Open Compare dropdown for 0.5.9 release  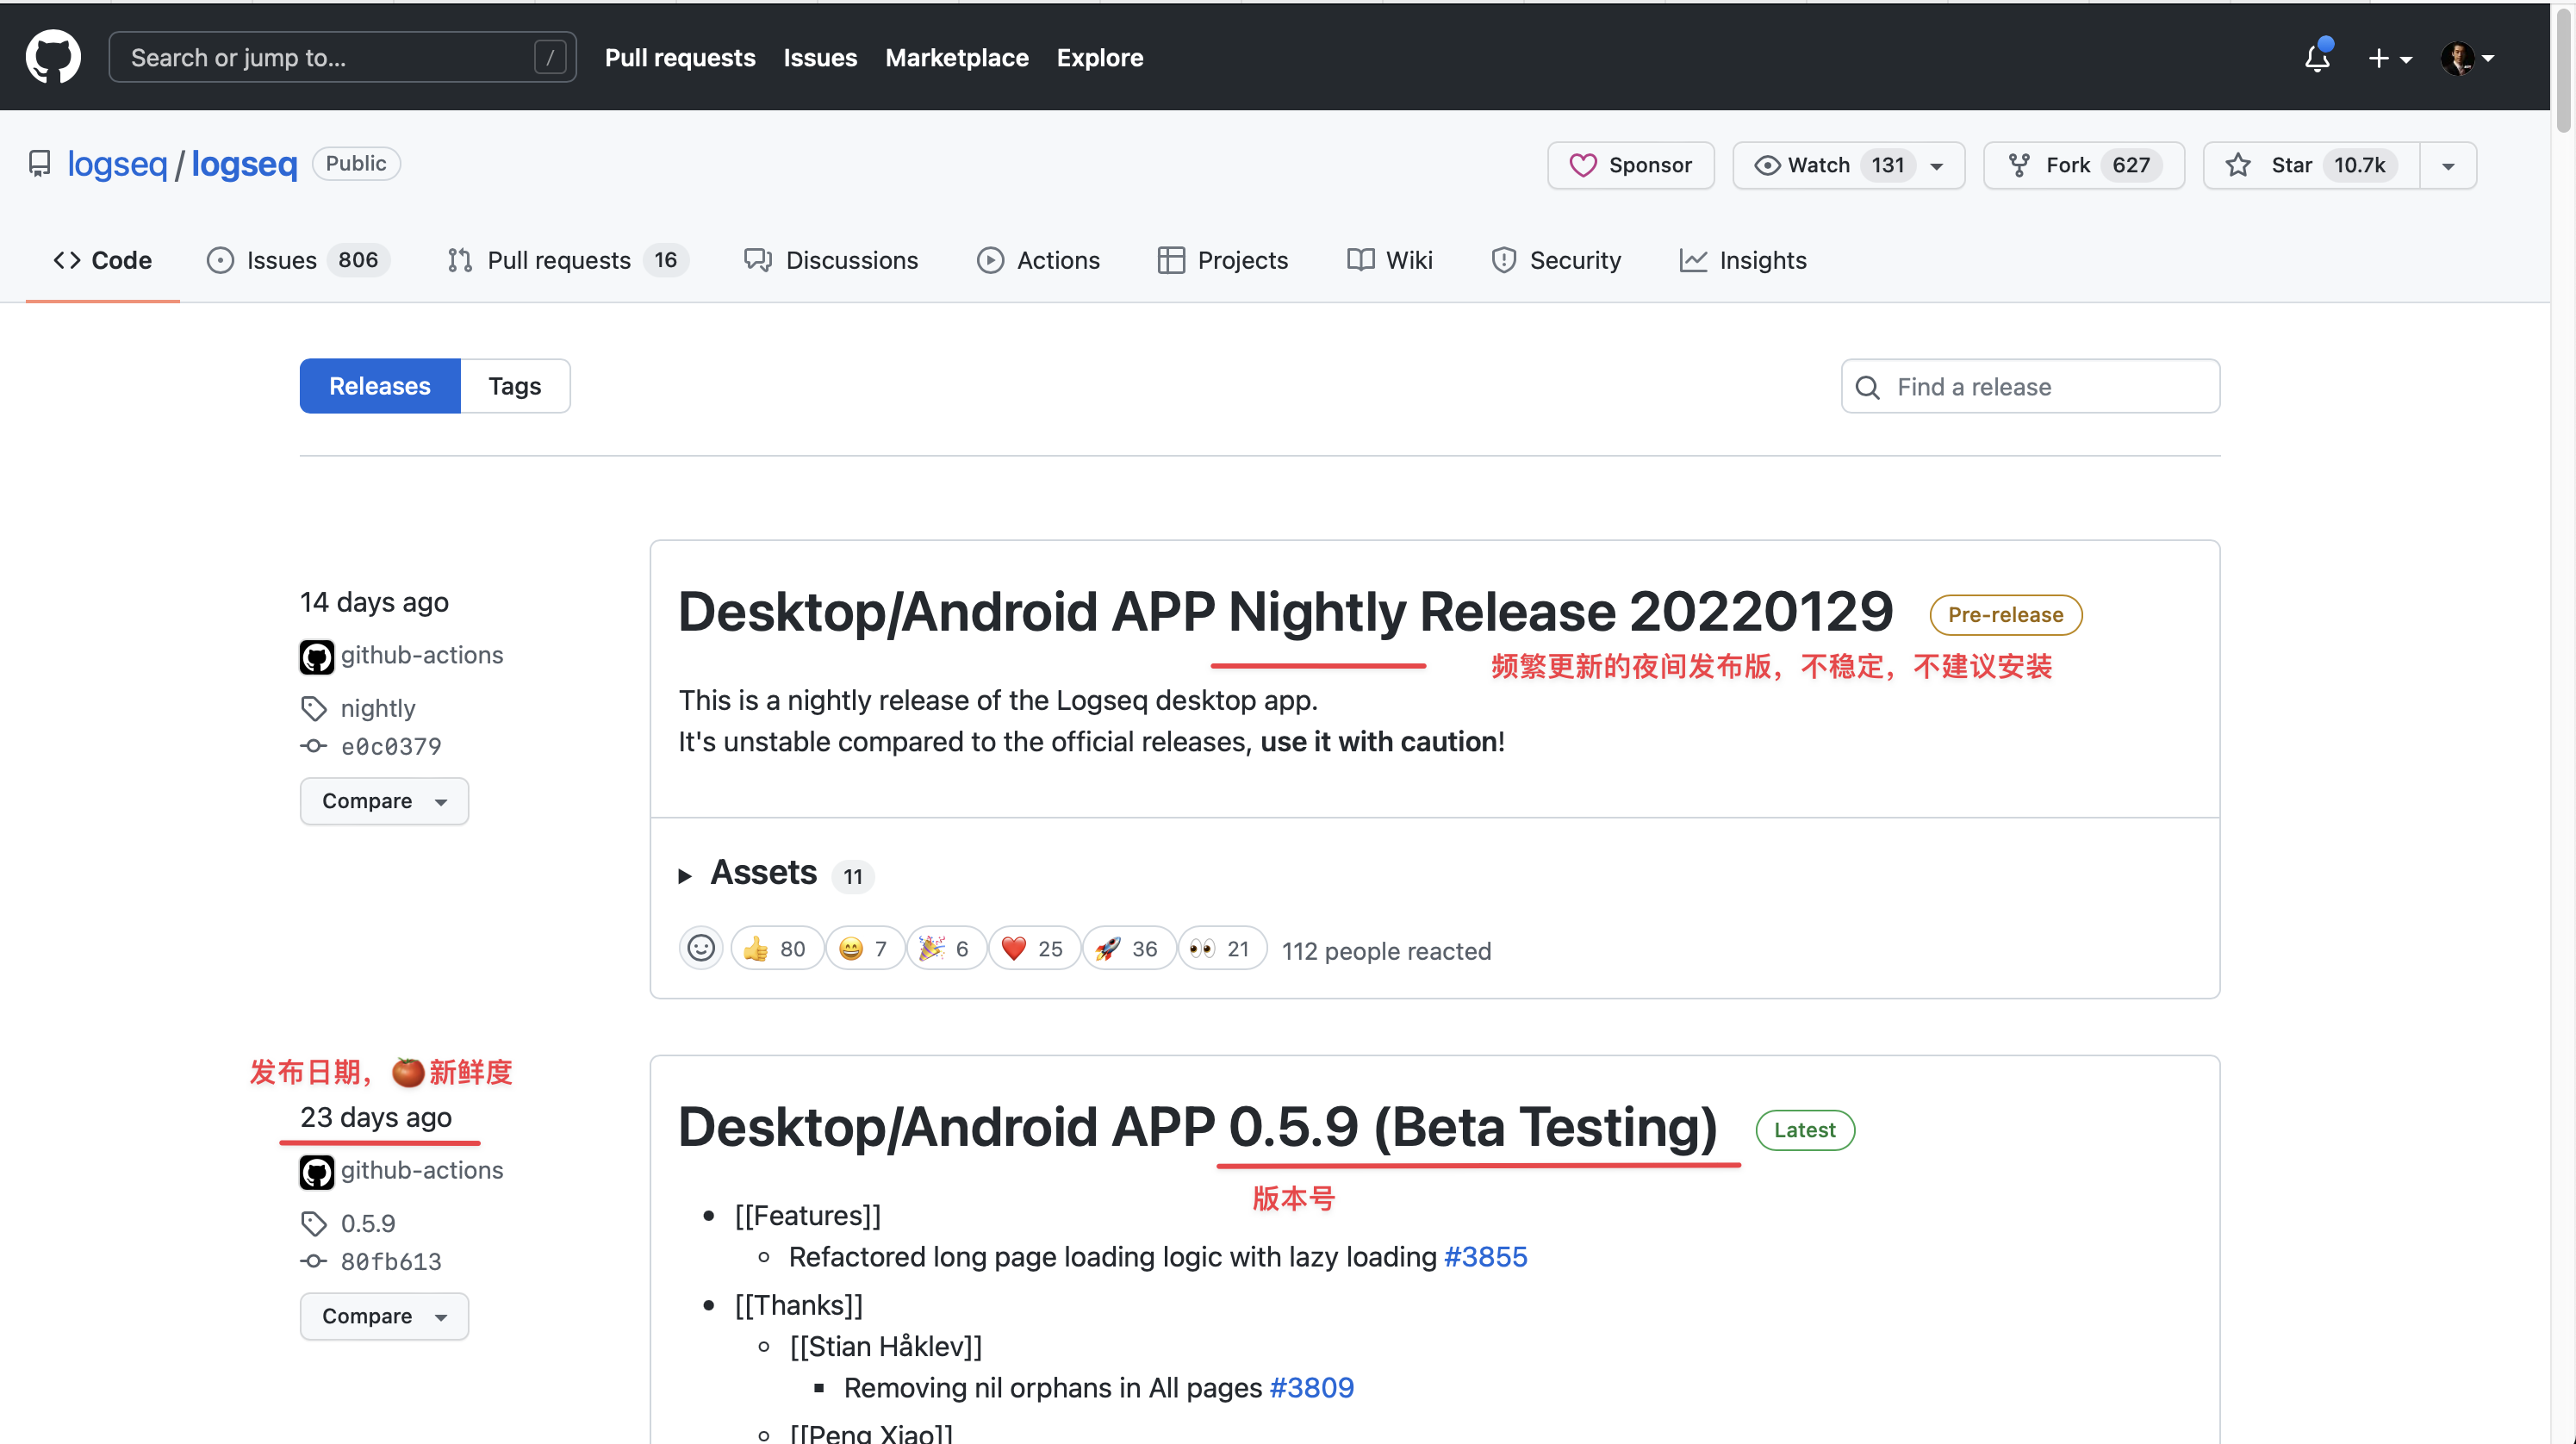(384, 1316)
